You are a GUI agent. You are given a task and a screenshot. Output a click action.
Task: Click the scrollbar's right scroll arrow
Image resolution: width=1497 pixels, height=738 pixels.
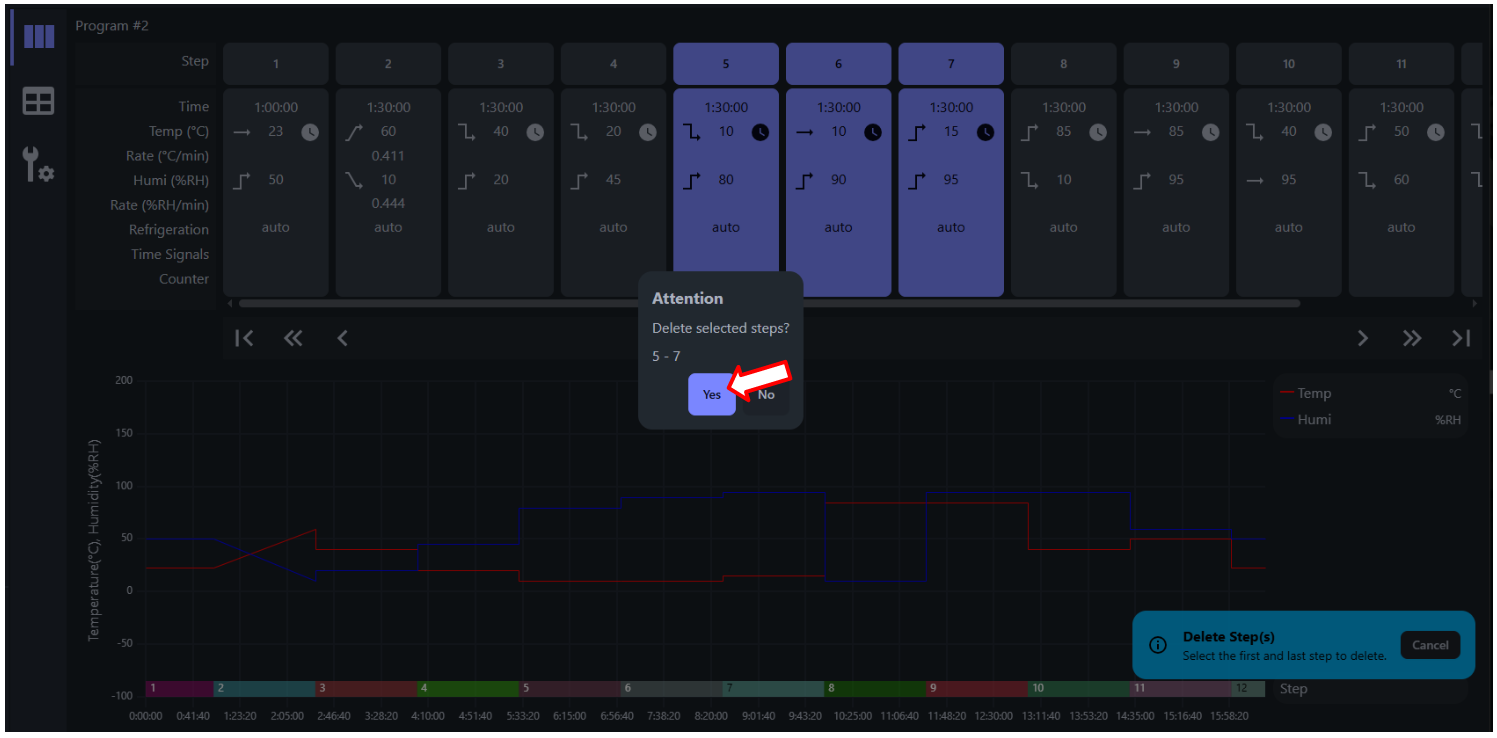click(x=1473, y=303)
